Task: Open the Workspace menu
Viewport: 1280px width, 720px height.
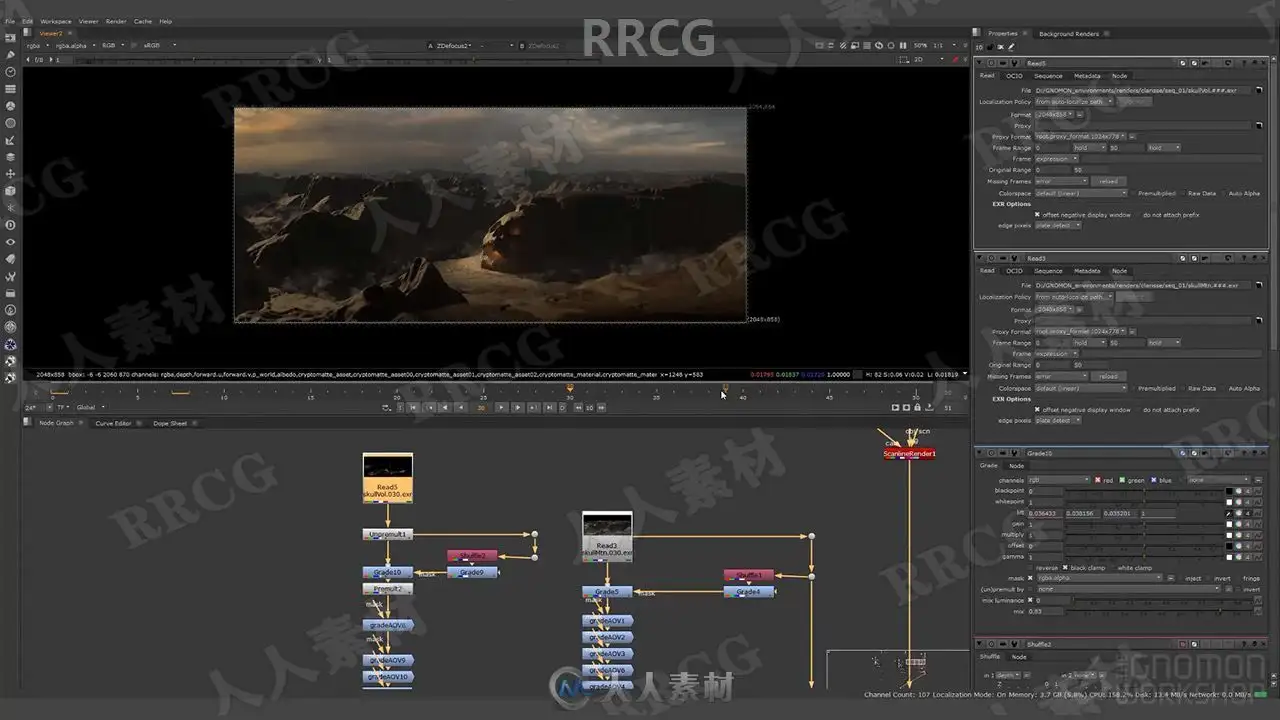Action: point(56,21)
